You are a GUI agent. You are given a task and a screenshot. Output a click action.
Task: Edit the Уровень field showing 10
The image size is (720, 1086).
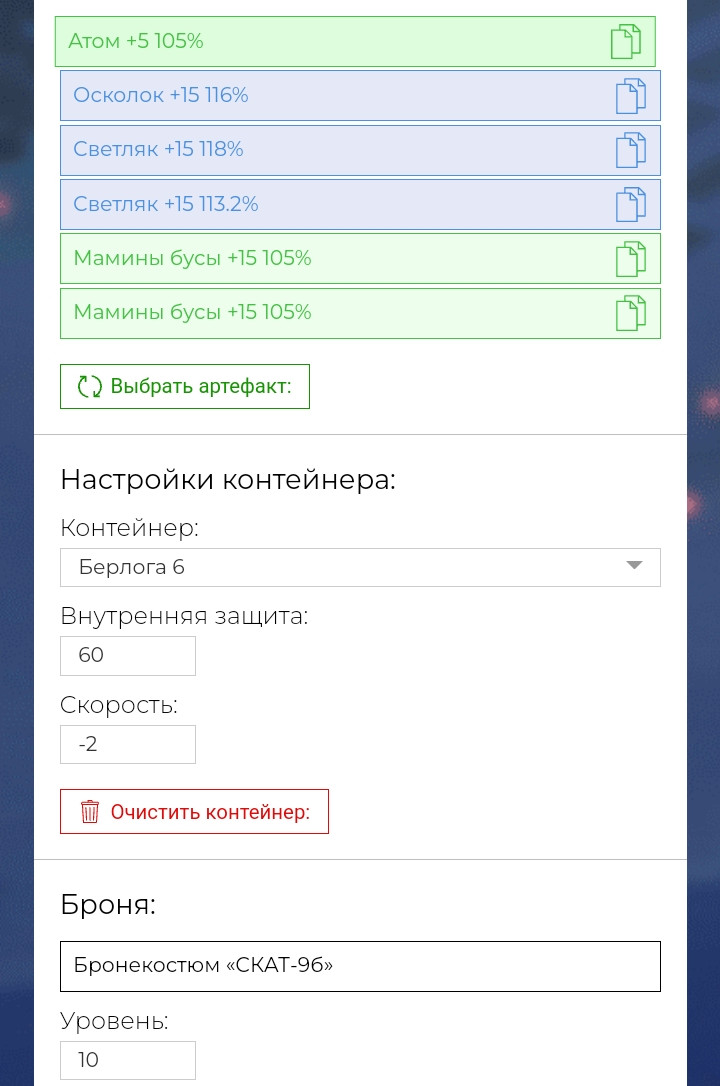click(128, 1060)
